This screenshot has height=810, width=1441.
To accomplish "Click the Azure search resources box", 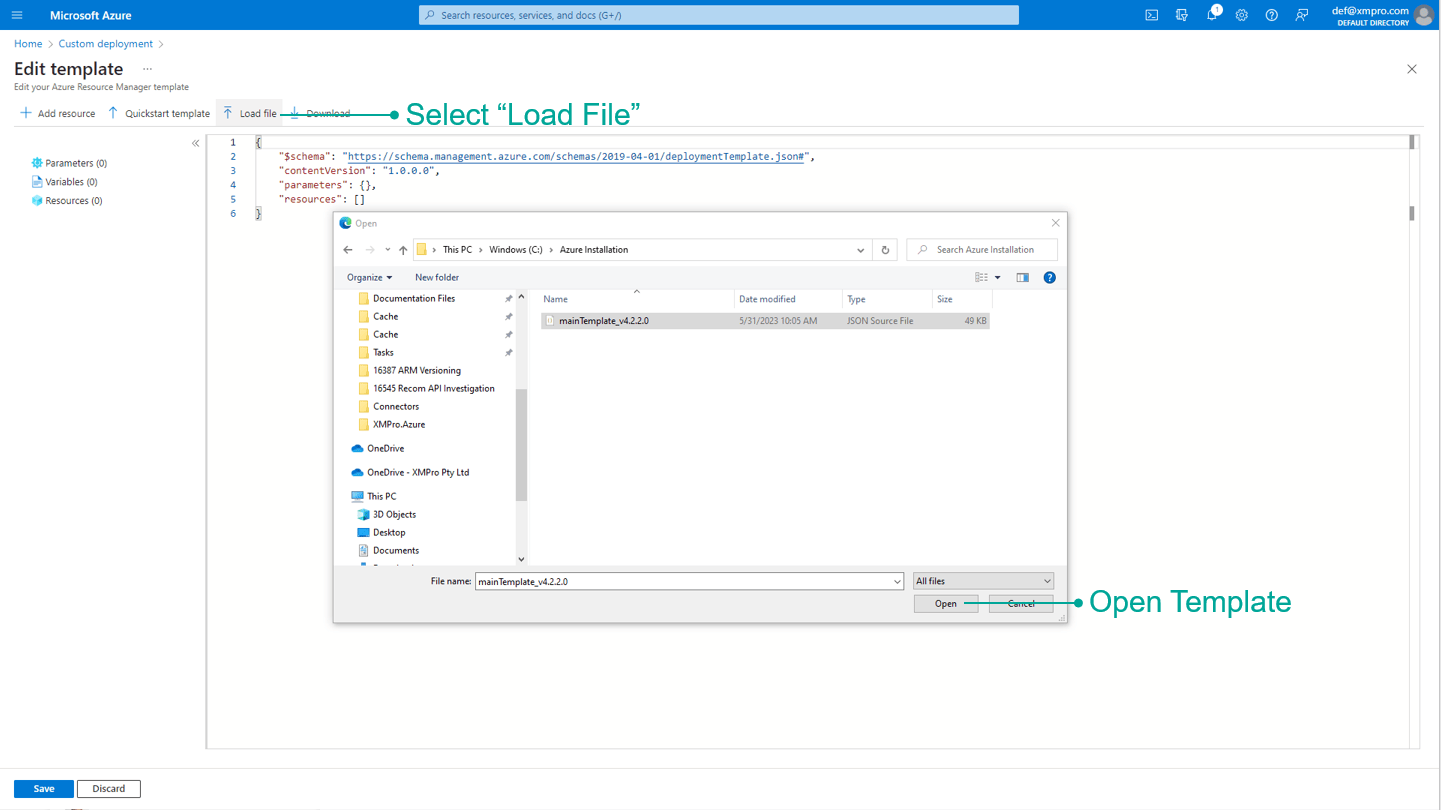I will (719, 15).
